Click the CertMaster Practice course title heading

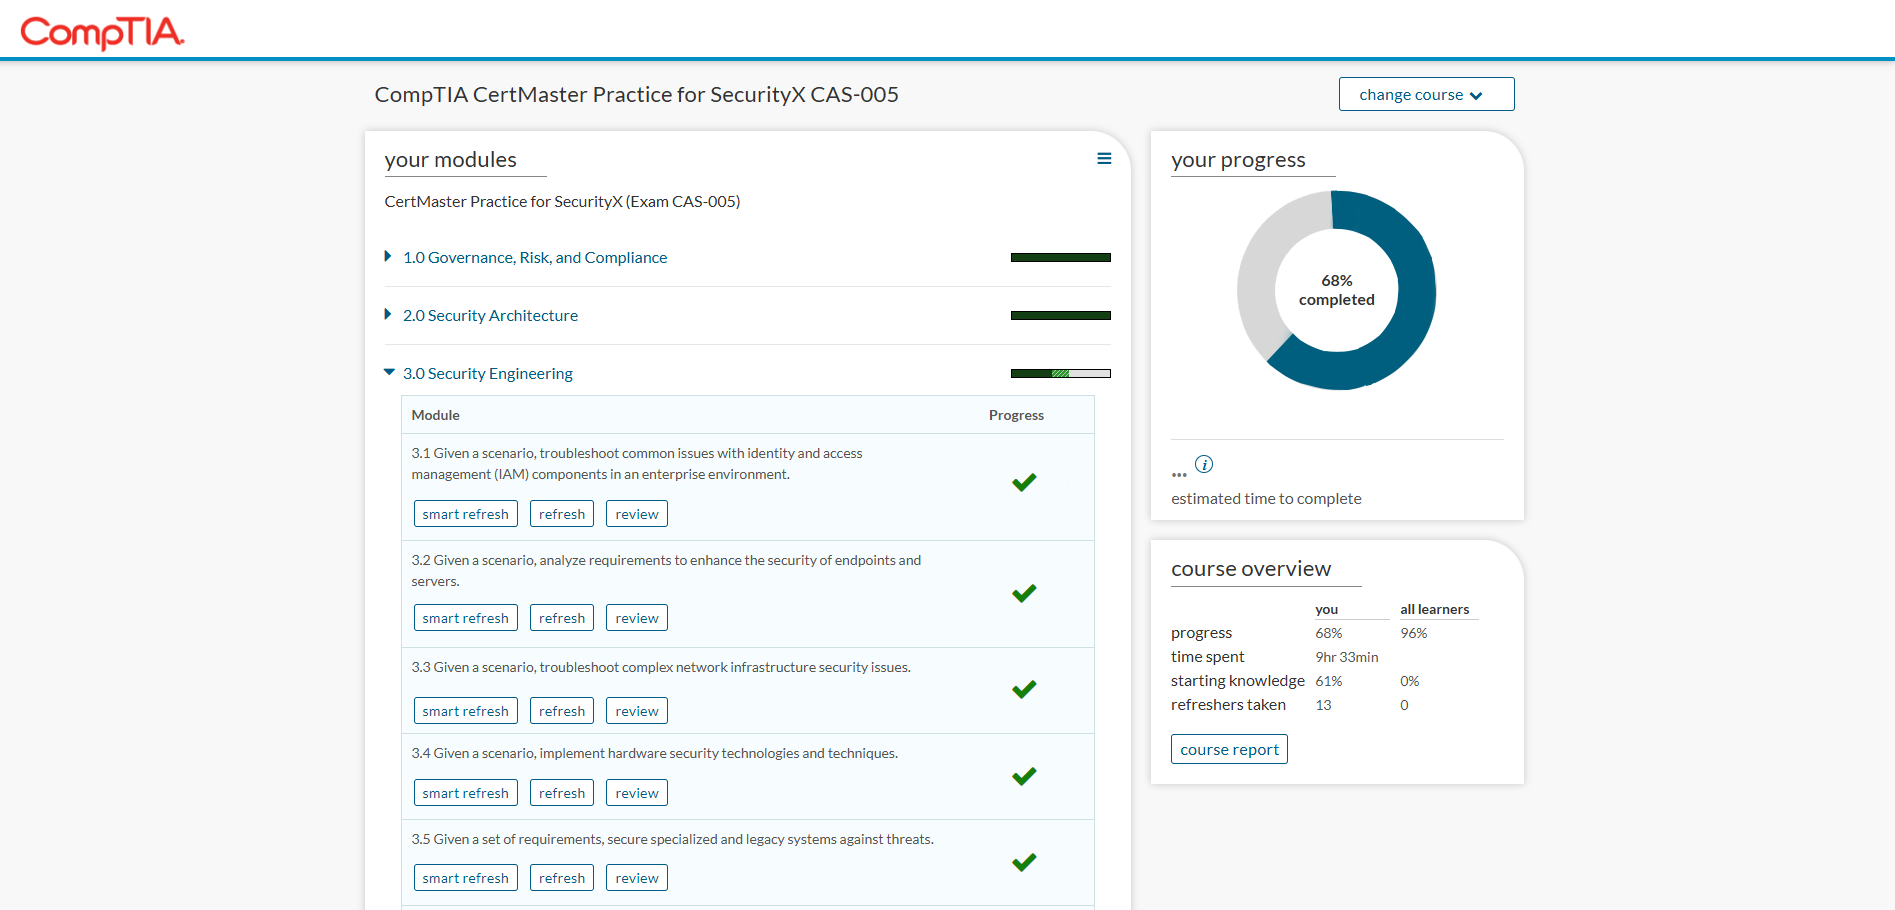pos(636,94)
